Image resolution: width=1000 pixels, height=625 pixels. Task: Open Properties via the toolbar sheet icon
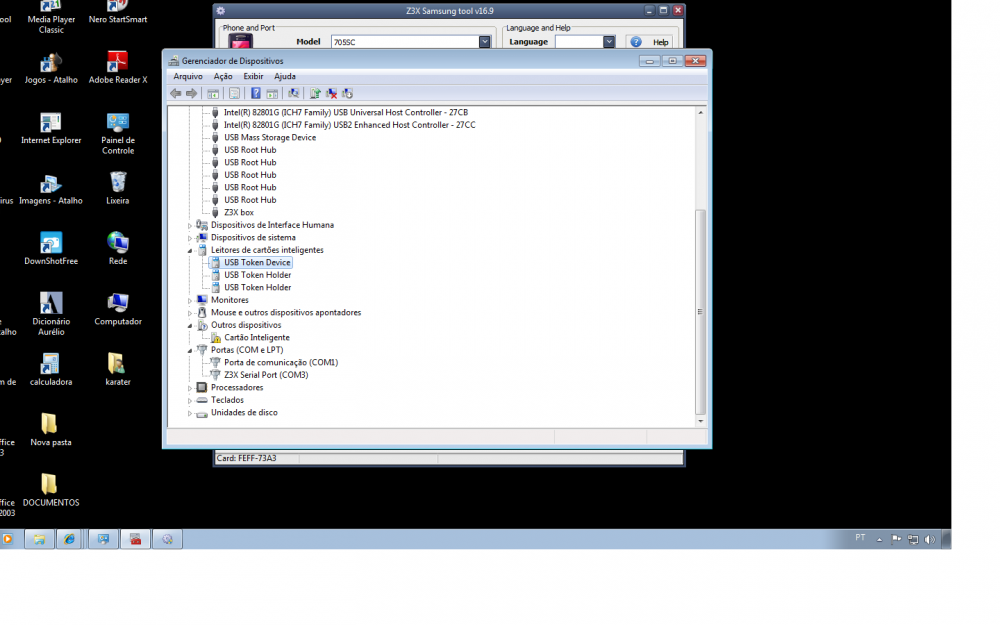(x=235, y=94)
